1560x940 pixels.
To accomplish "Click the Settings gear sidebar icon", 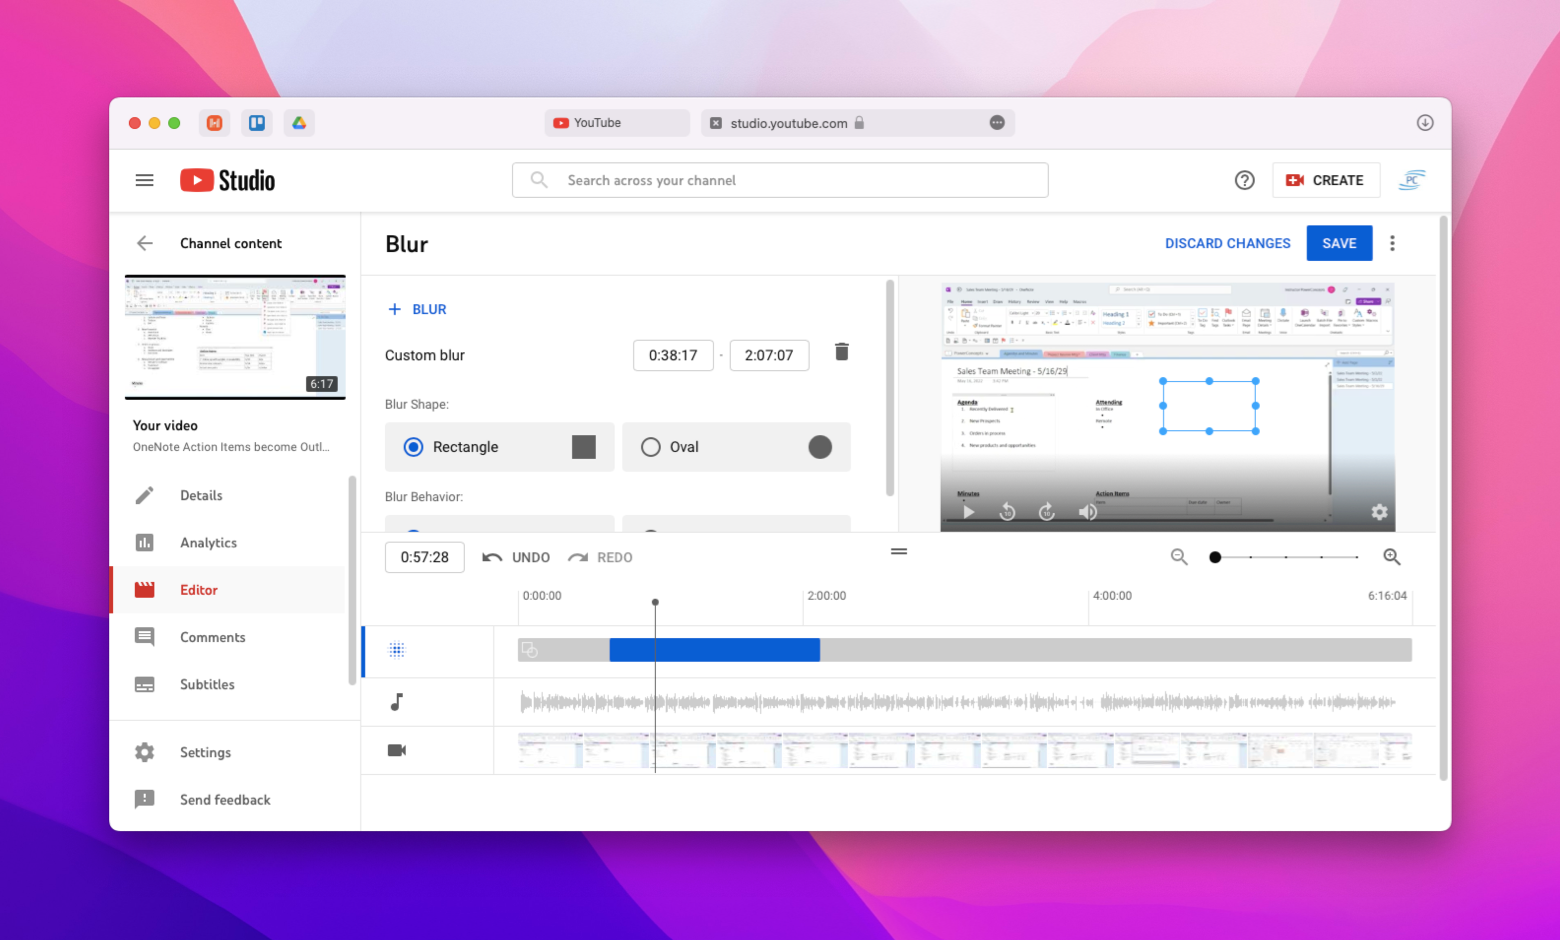I will 145,752.
